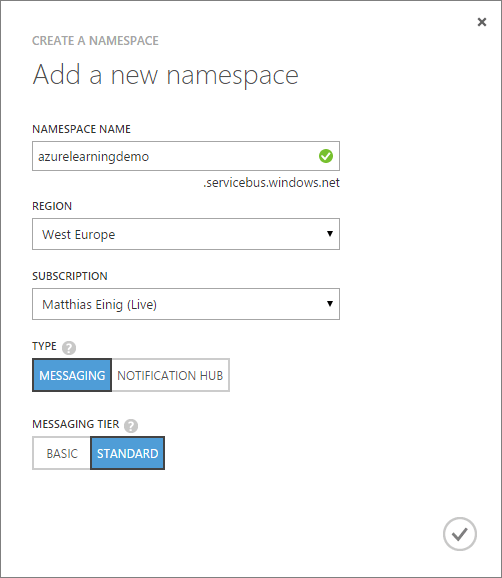Expand the Subscription dropdown arrow
The width and height of the screenshot is (502, 578).
[330, 304]
